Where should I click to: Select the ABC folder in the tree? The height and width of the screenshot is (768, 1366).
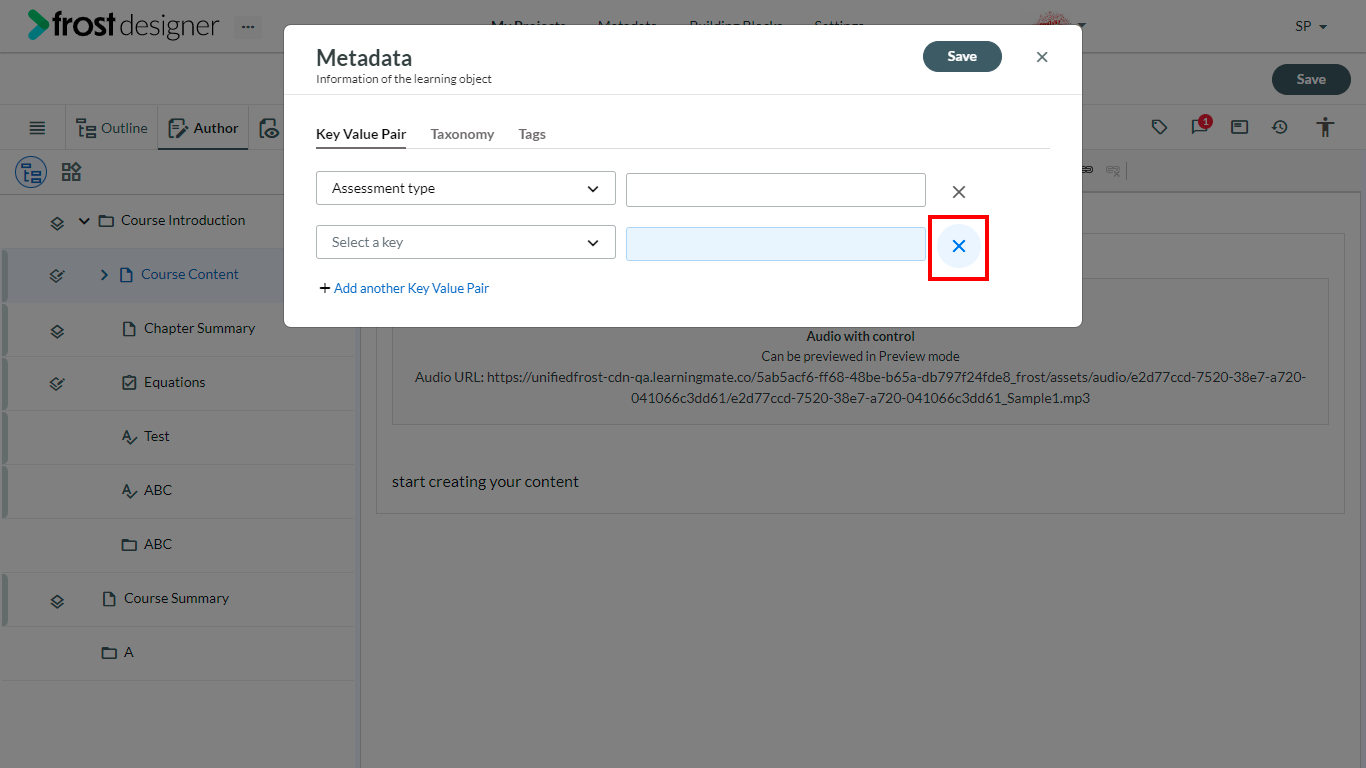(158, 544)
